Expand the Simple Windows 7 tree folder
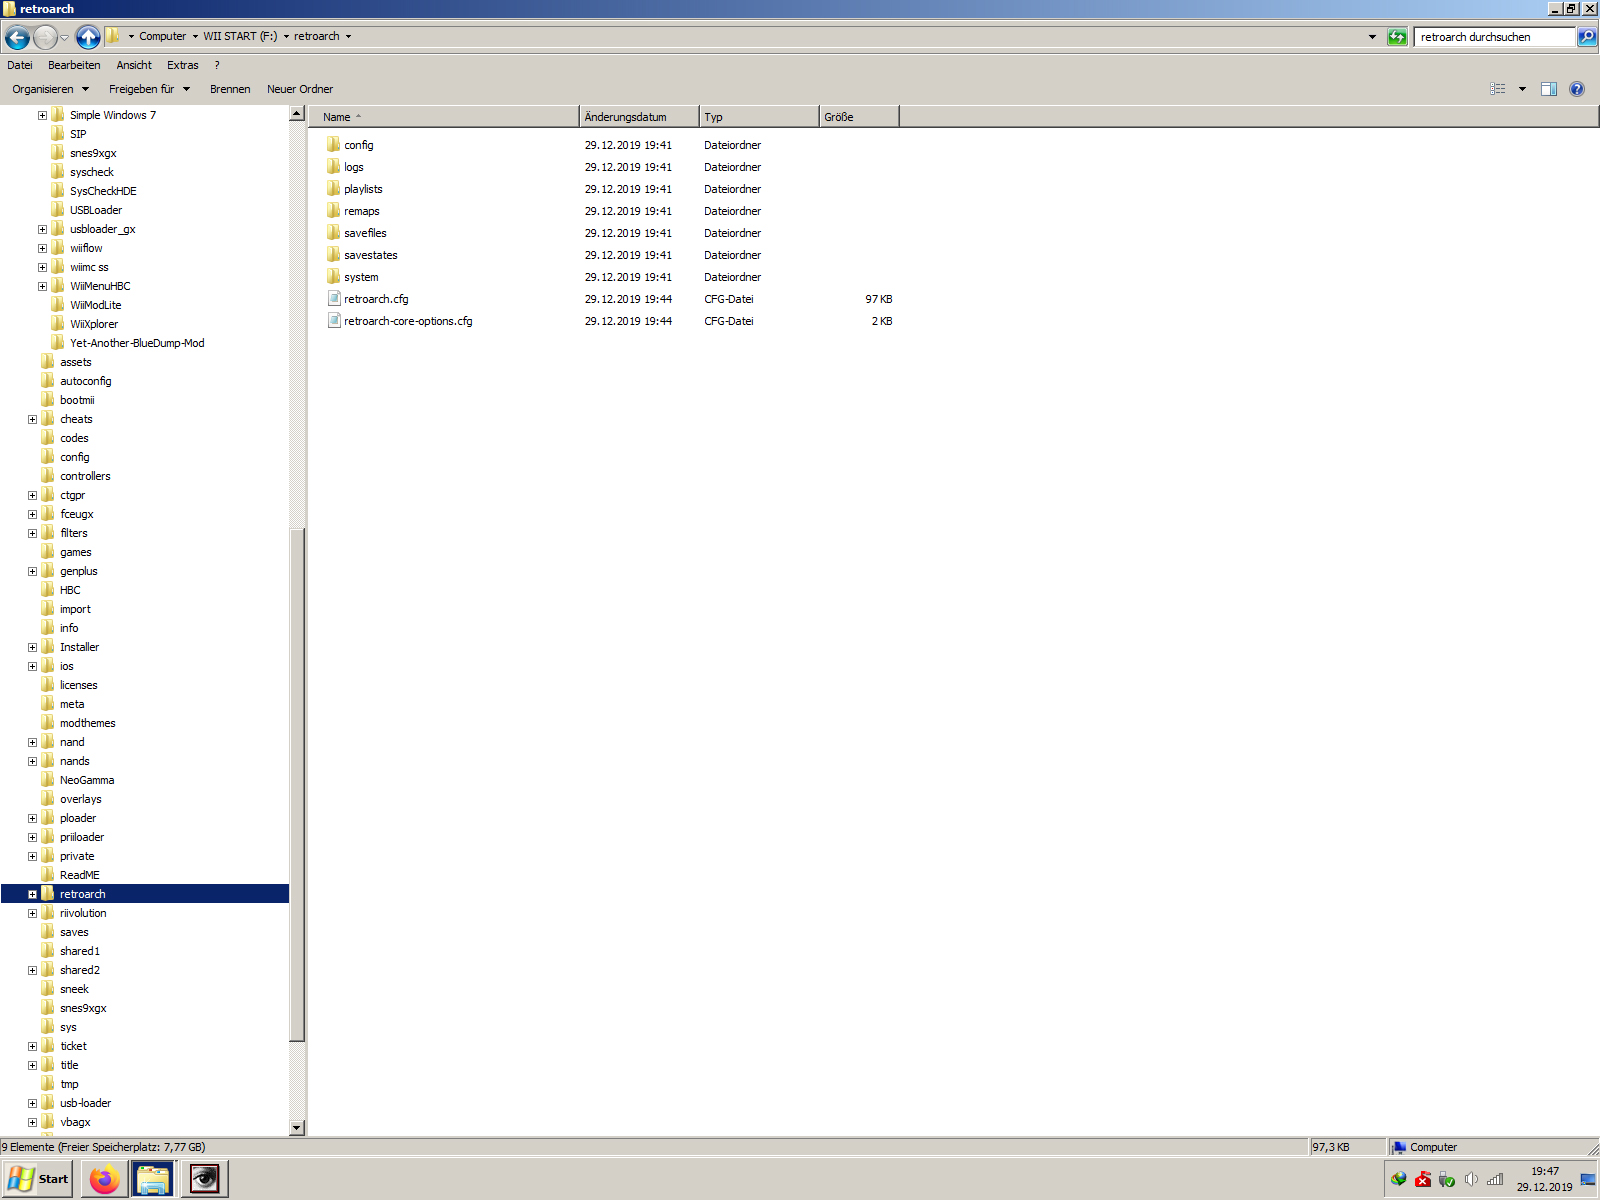Screen dimensions: 1600x1200 [42, 115]
